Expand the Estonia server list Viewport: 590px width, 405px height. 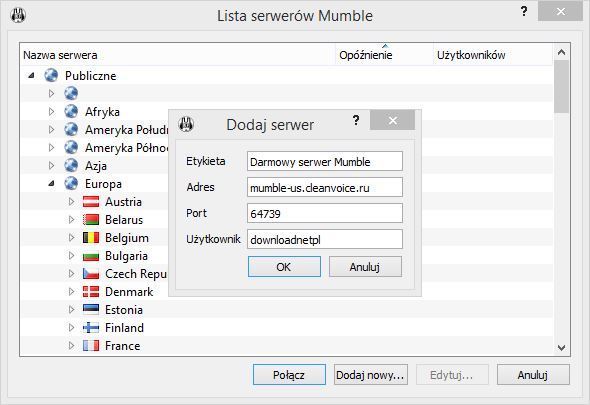click(x=71, y=309)
